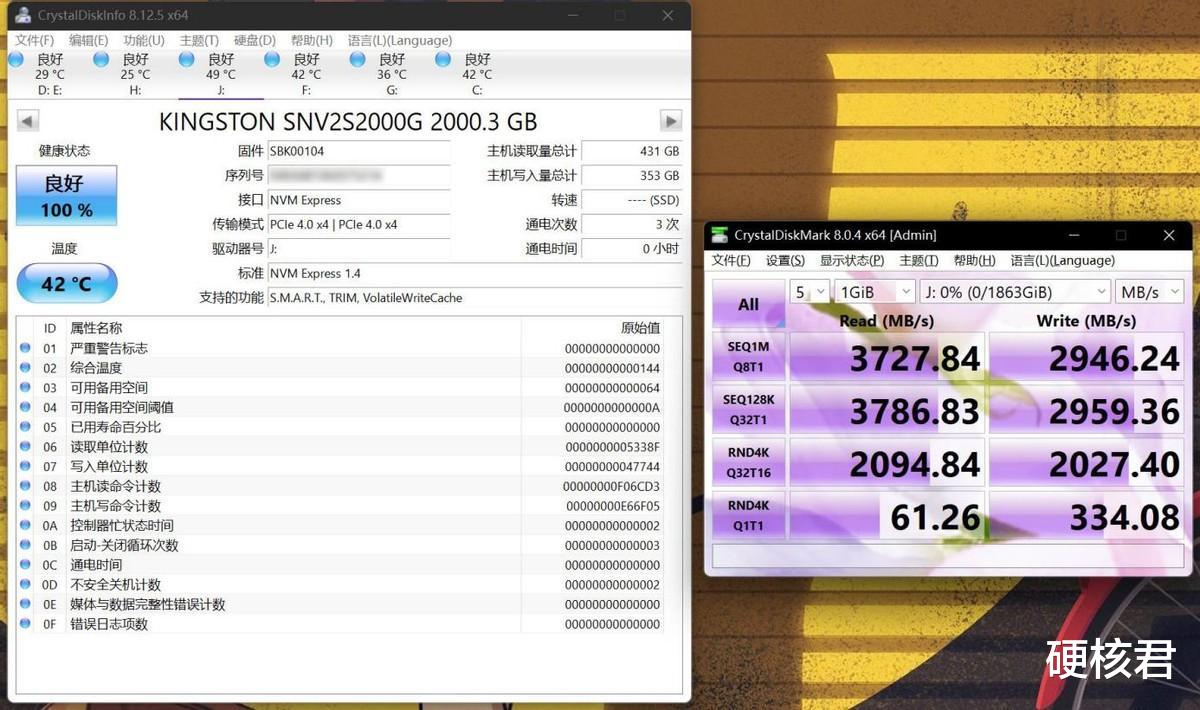Click the blurred 序列号 serial number field

(360, 176)
